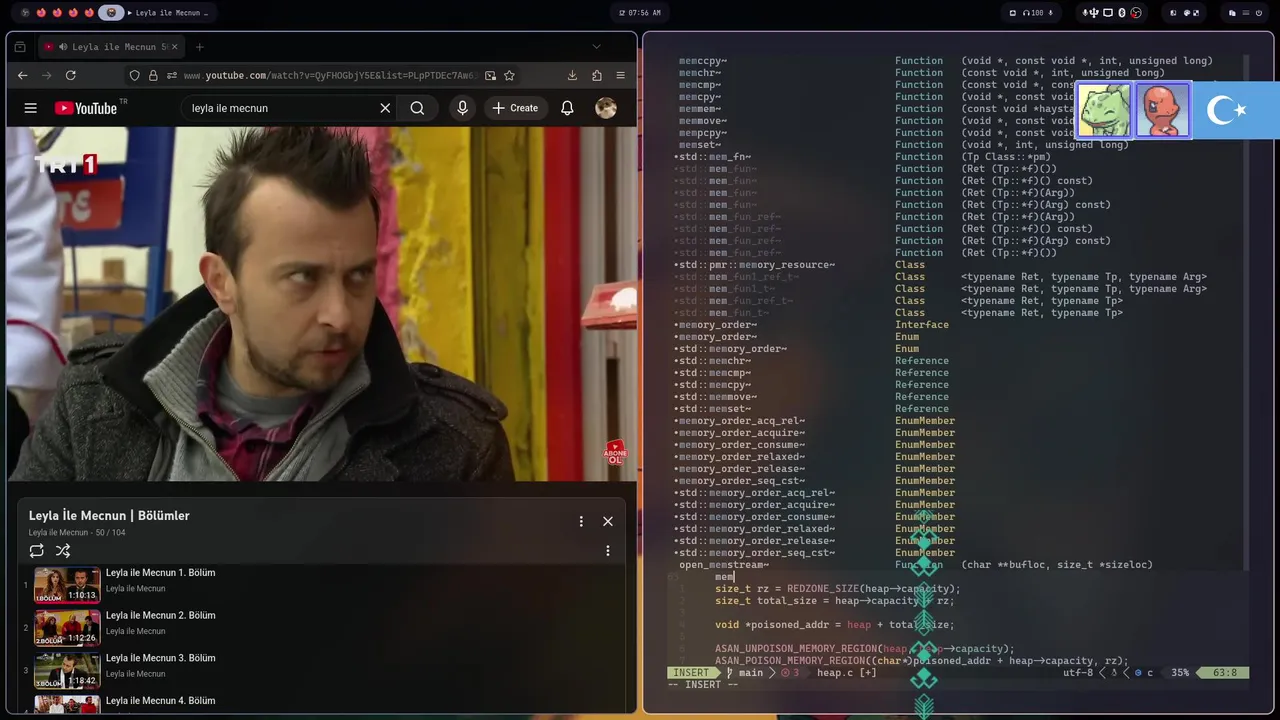Toggle playlist shuffle
This screenshot has width=1280, height=720.
(x=63, y=551)
